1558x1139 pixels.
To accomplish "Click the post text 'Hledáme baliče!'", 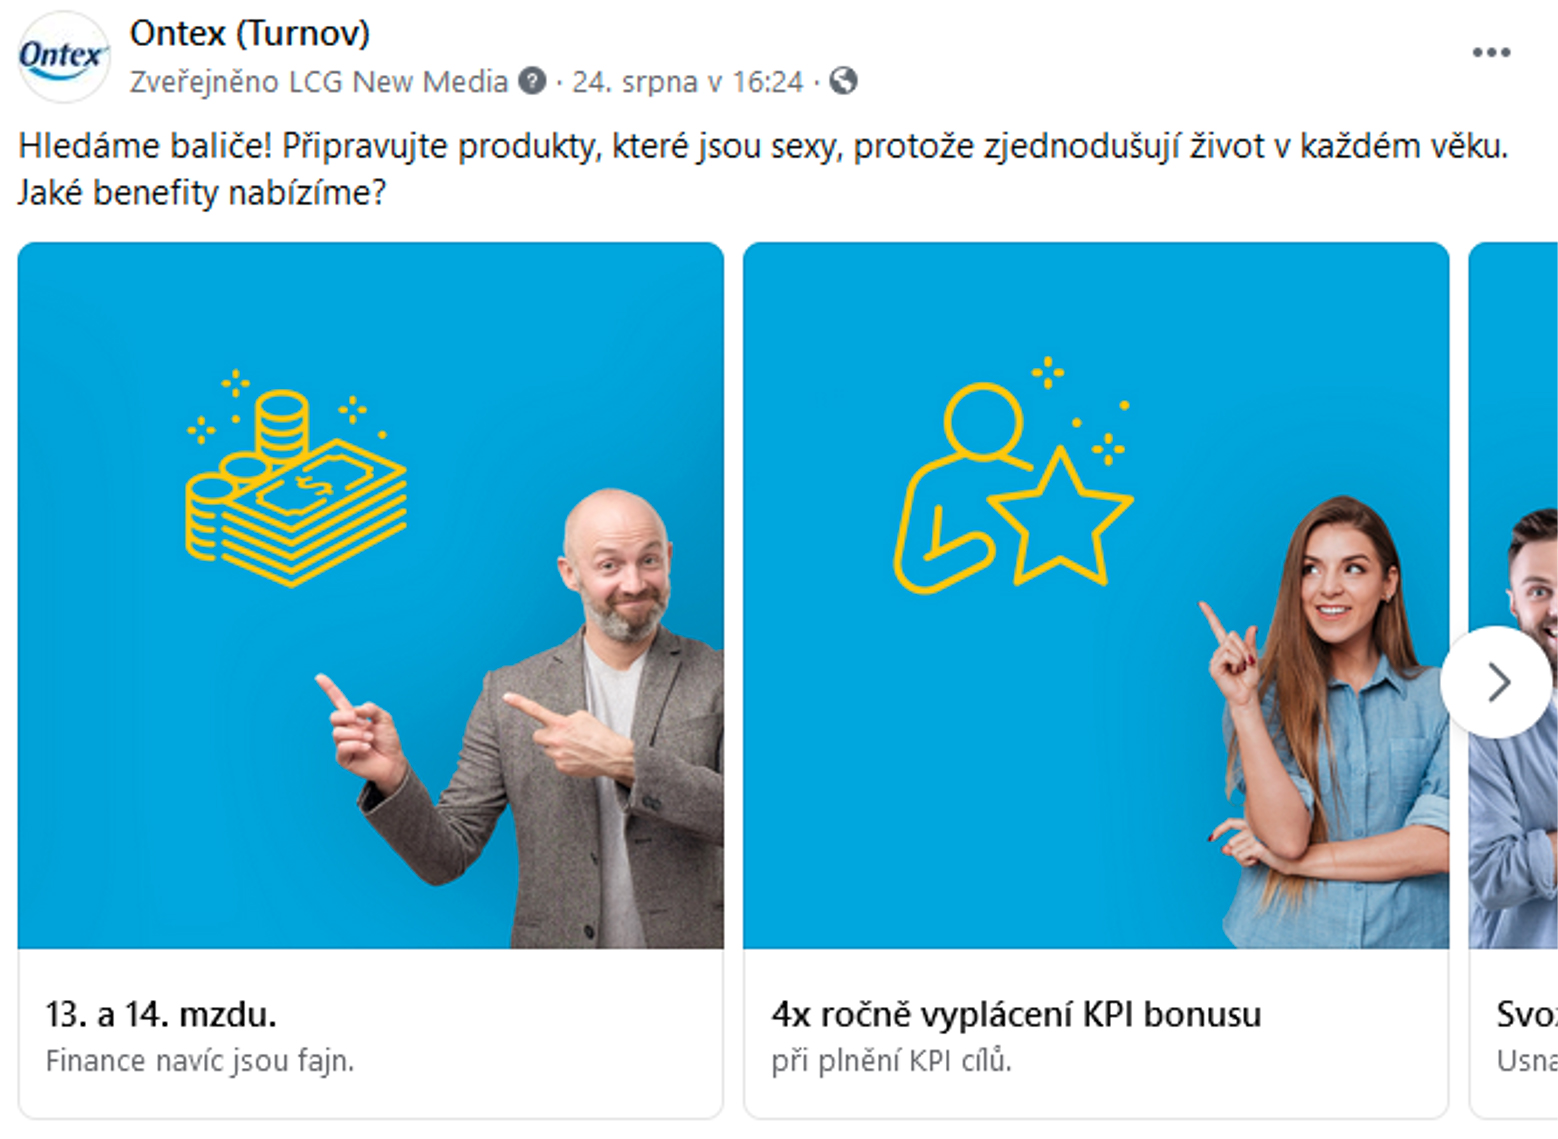I will pyautogui.click(x=145, y=146).
